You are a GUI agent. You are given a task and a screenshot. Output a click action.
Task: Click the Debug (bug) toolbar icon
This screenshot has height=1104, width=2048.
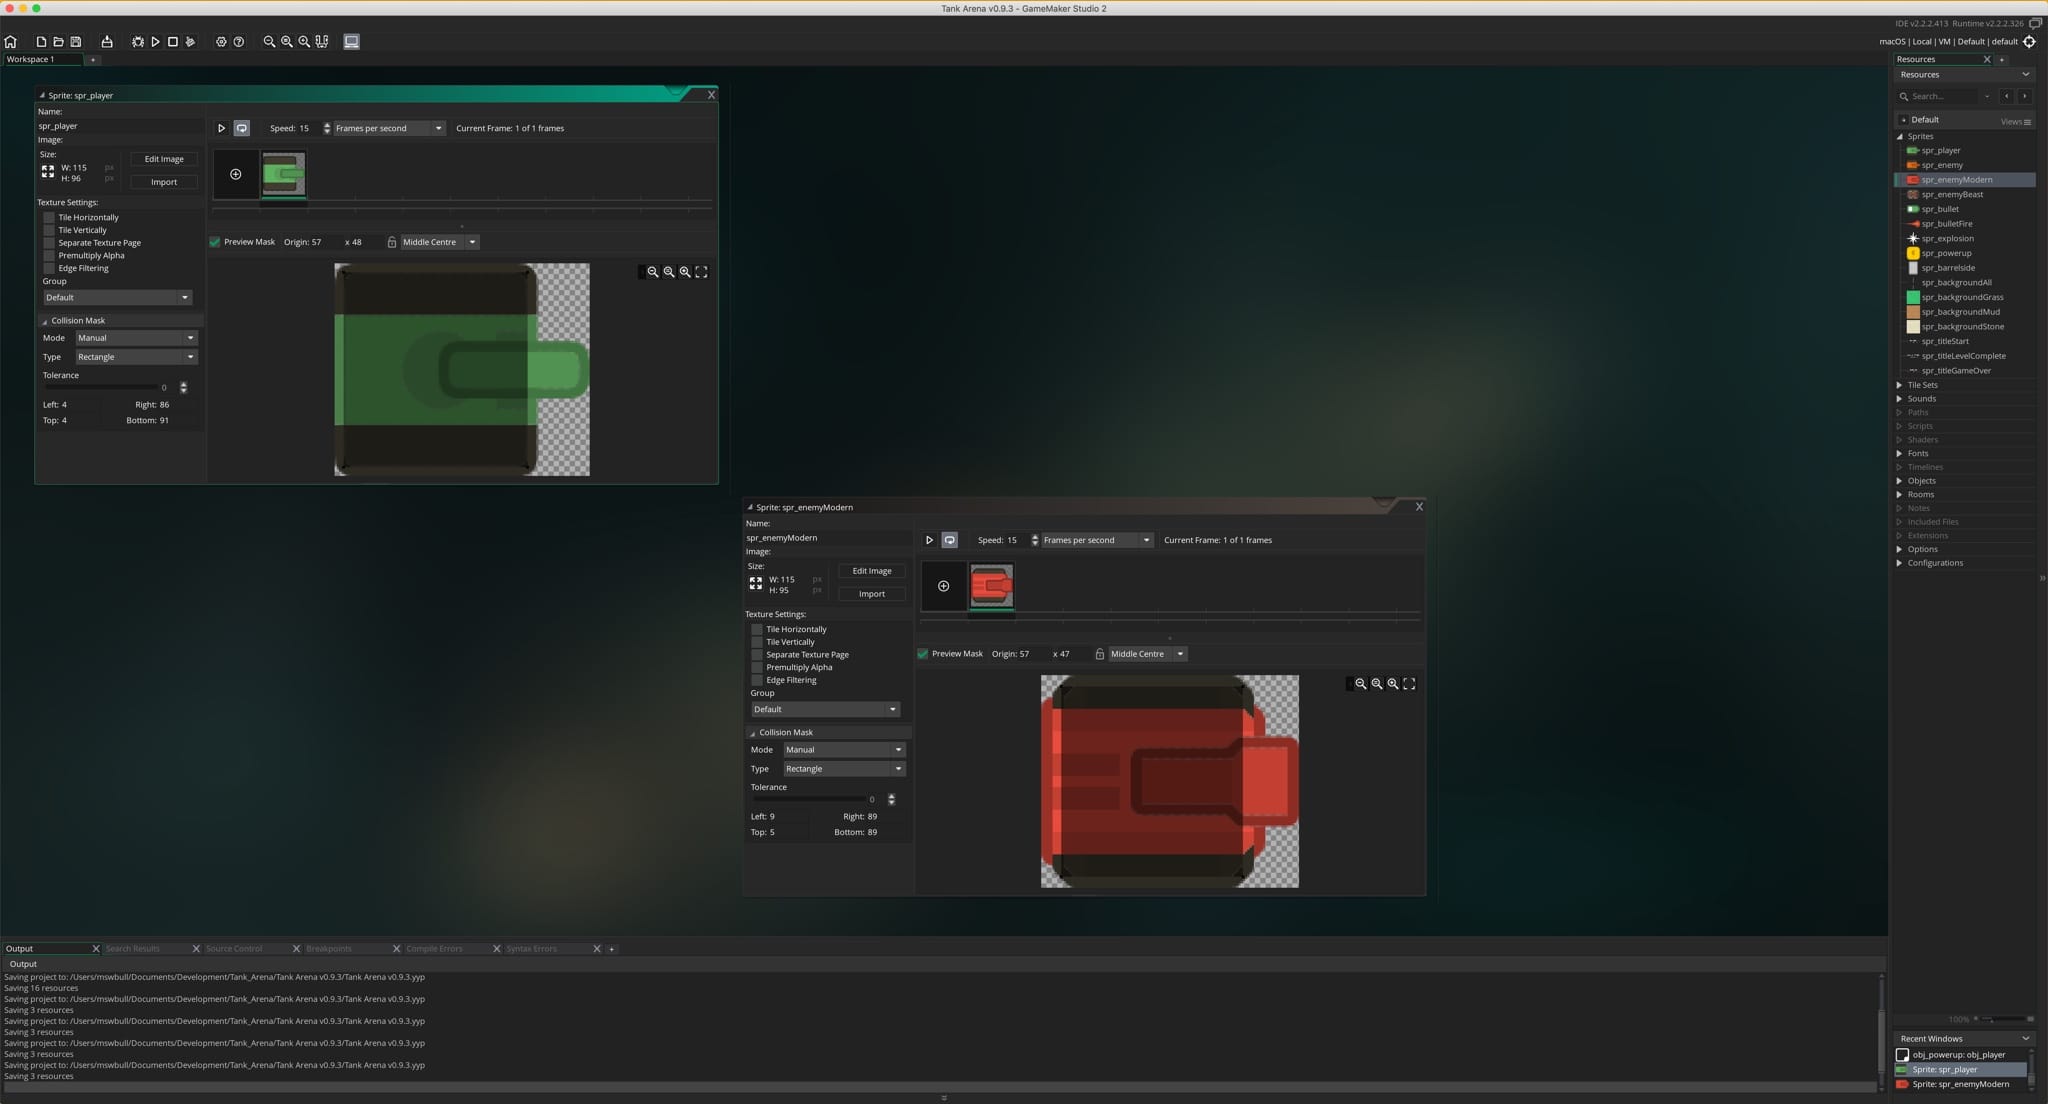coord(138,42)
